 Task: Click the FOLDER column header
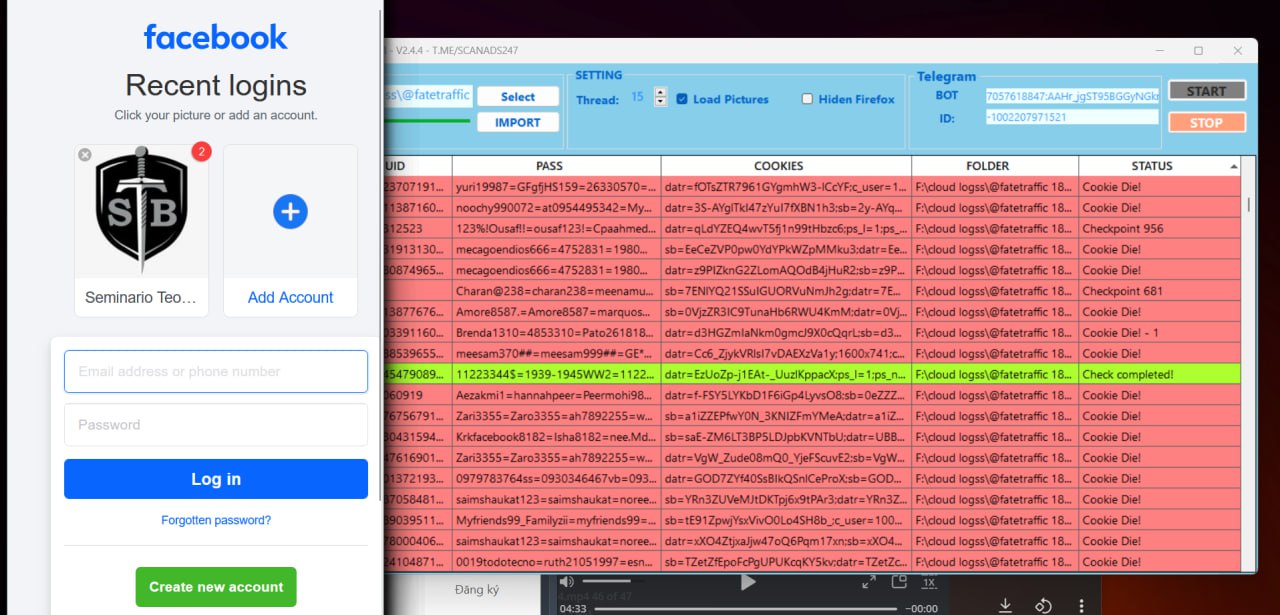(x=994, y=166)
